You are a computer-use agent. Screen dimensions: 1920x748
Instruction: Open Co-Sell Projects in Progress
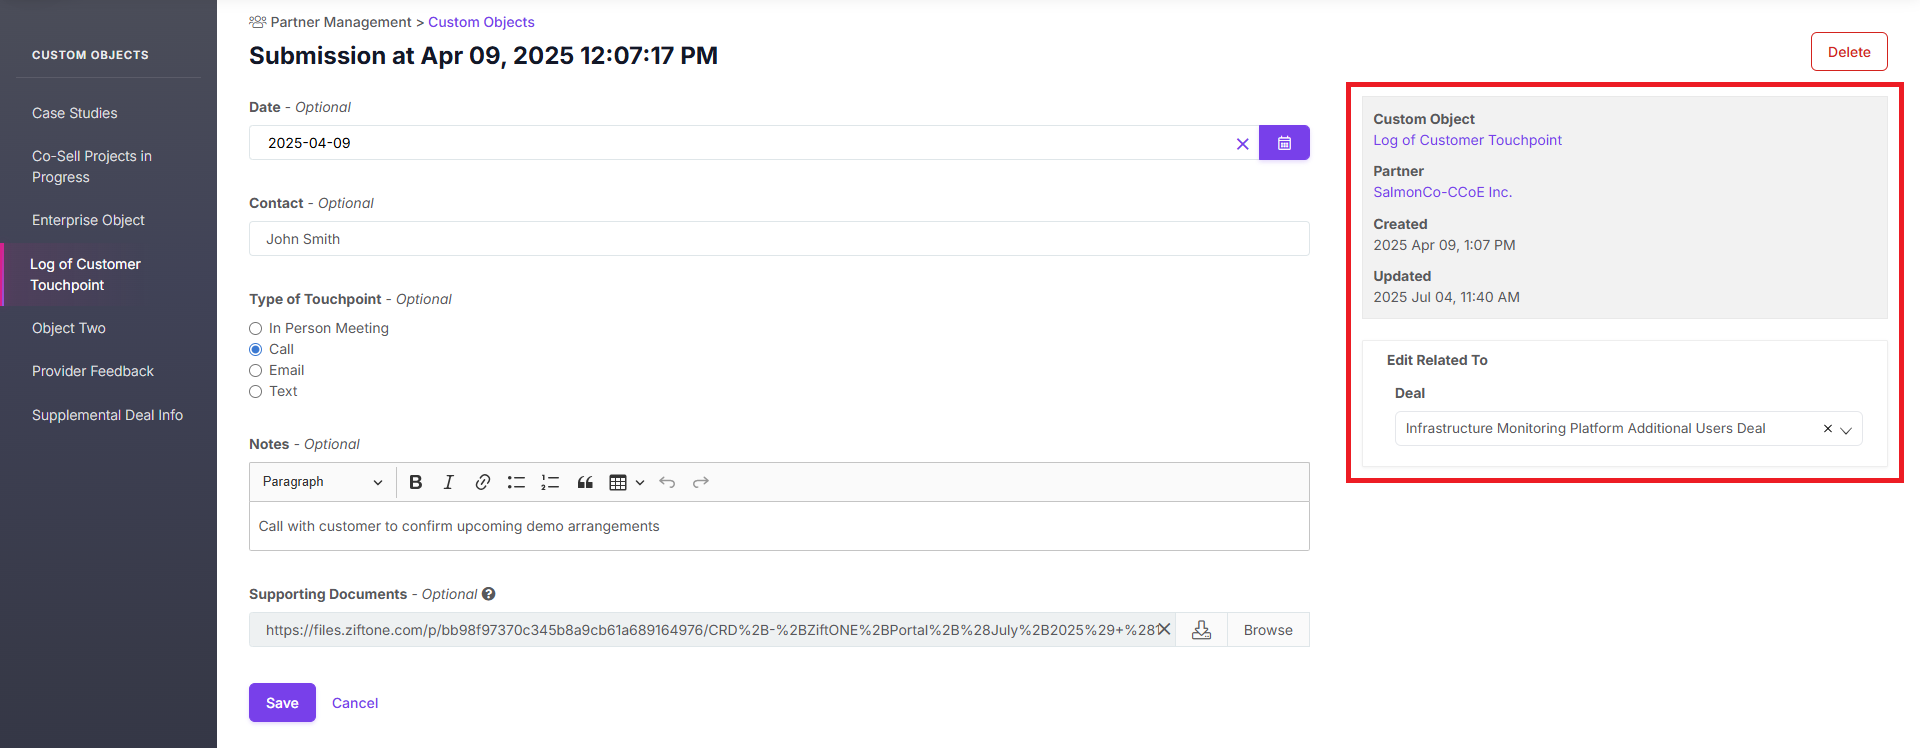(92, 166)
